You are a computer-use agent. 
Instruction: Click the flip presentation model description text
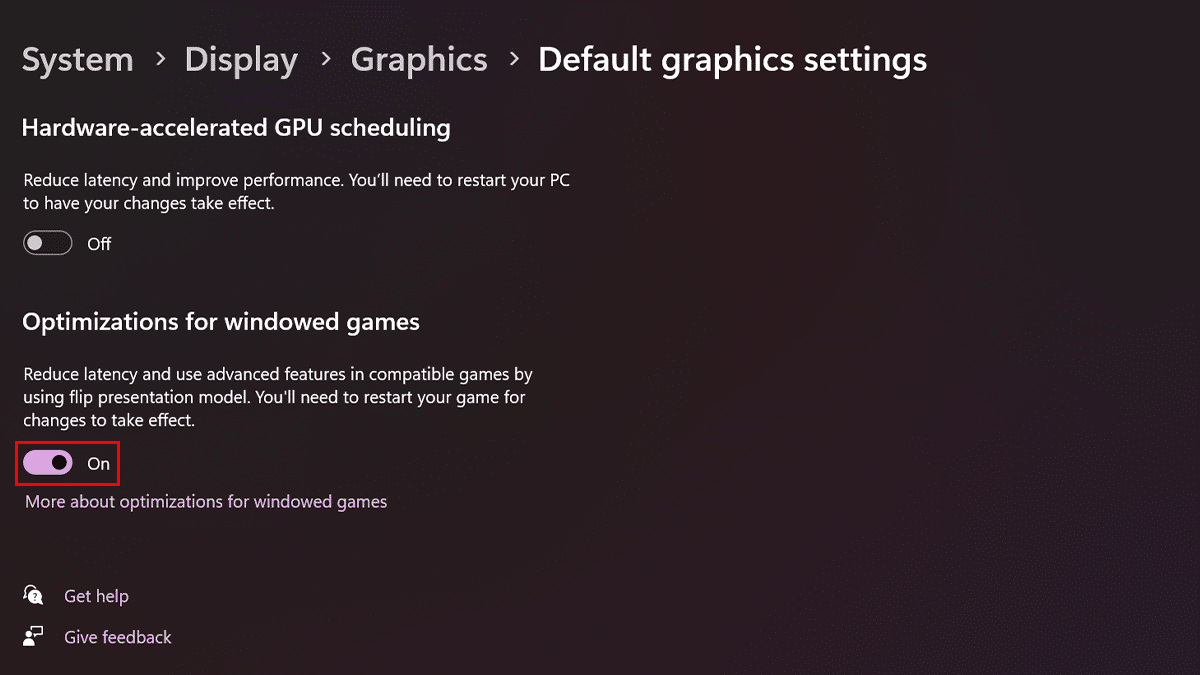coord(278,397)
